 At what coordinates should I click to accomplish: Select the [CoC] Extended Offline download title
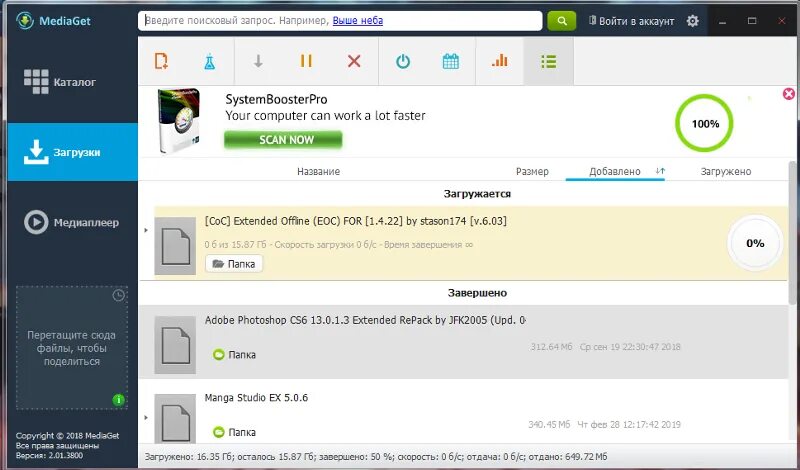[356, 221]
